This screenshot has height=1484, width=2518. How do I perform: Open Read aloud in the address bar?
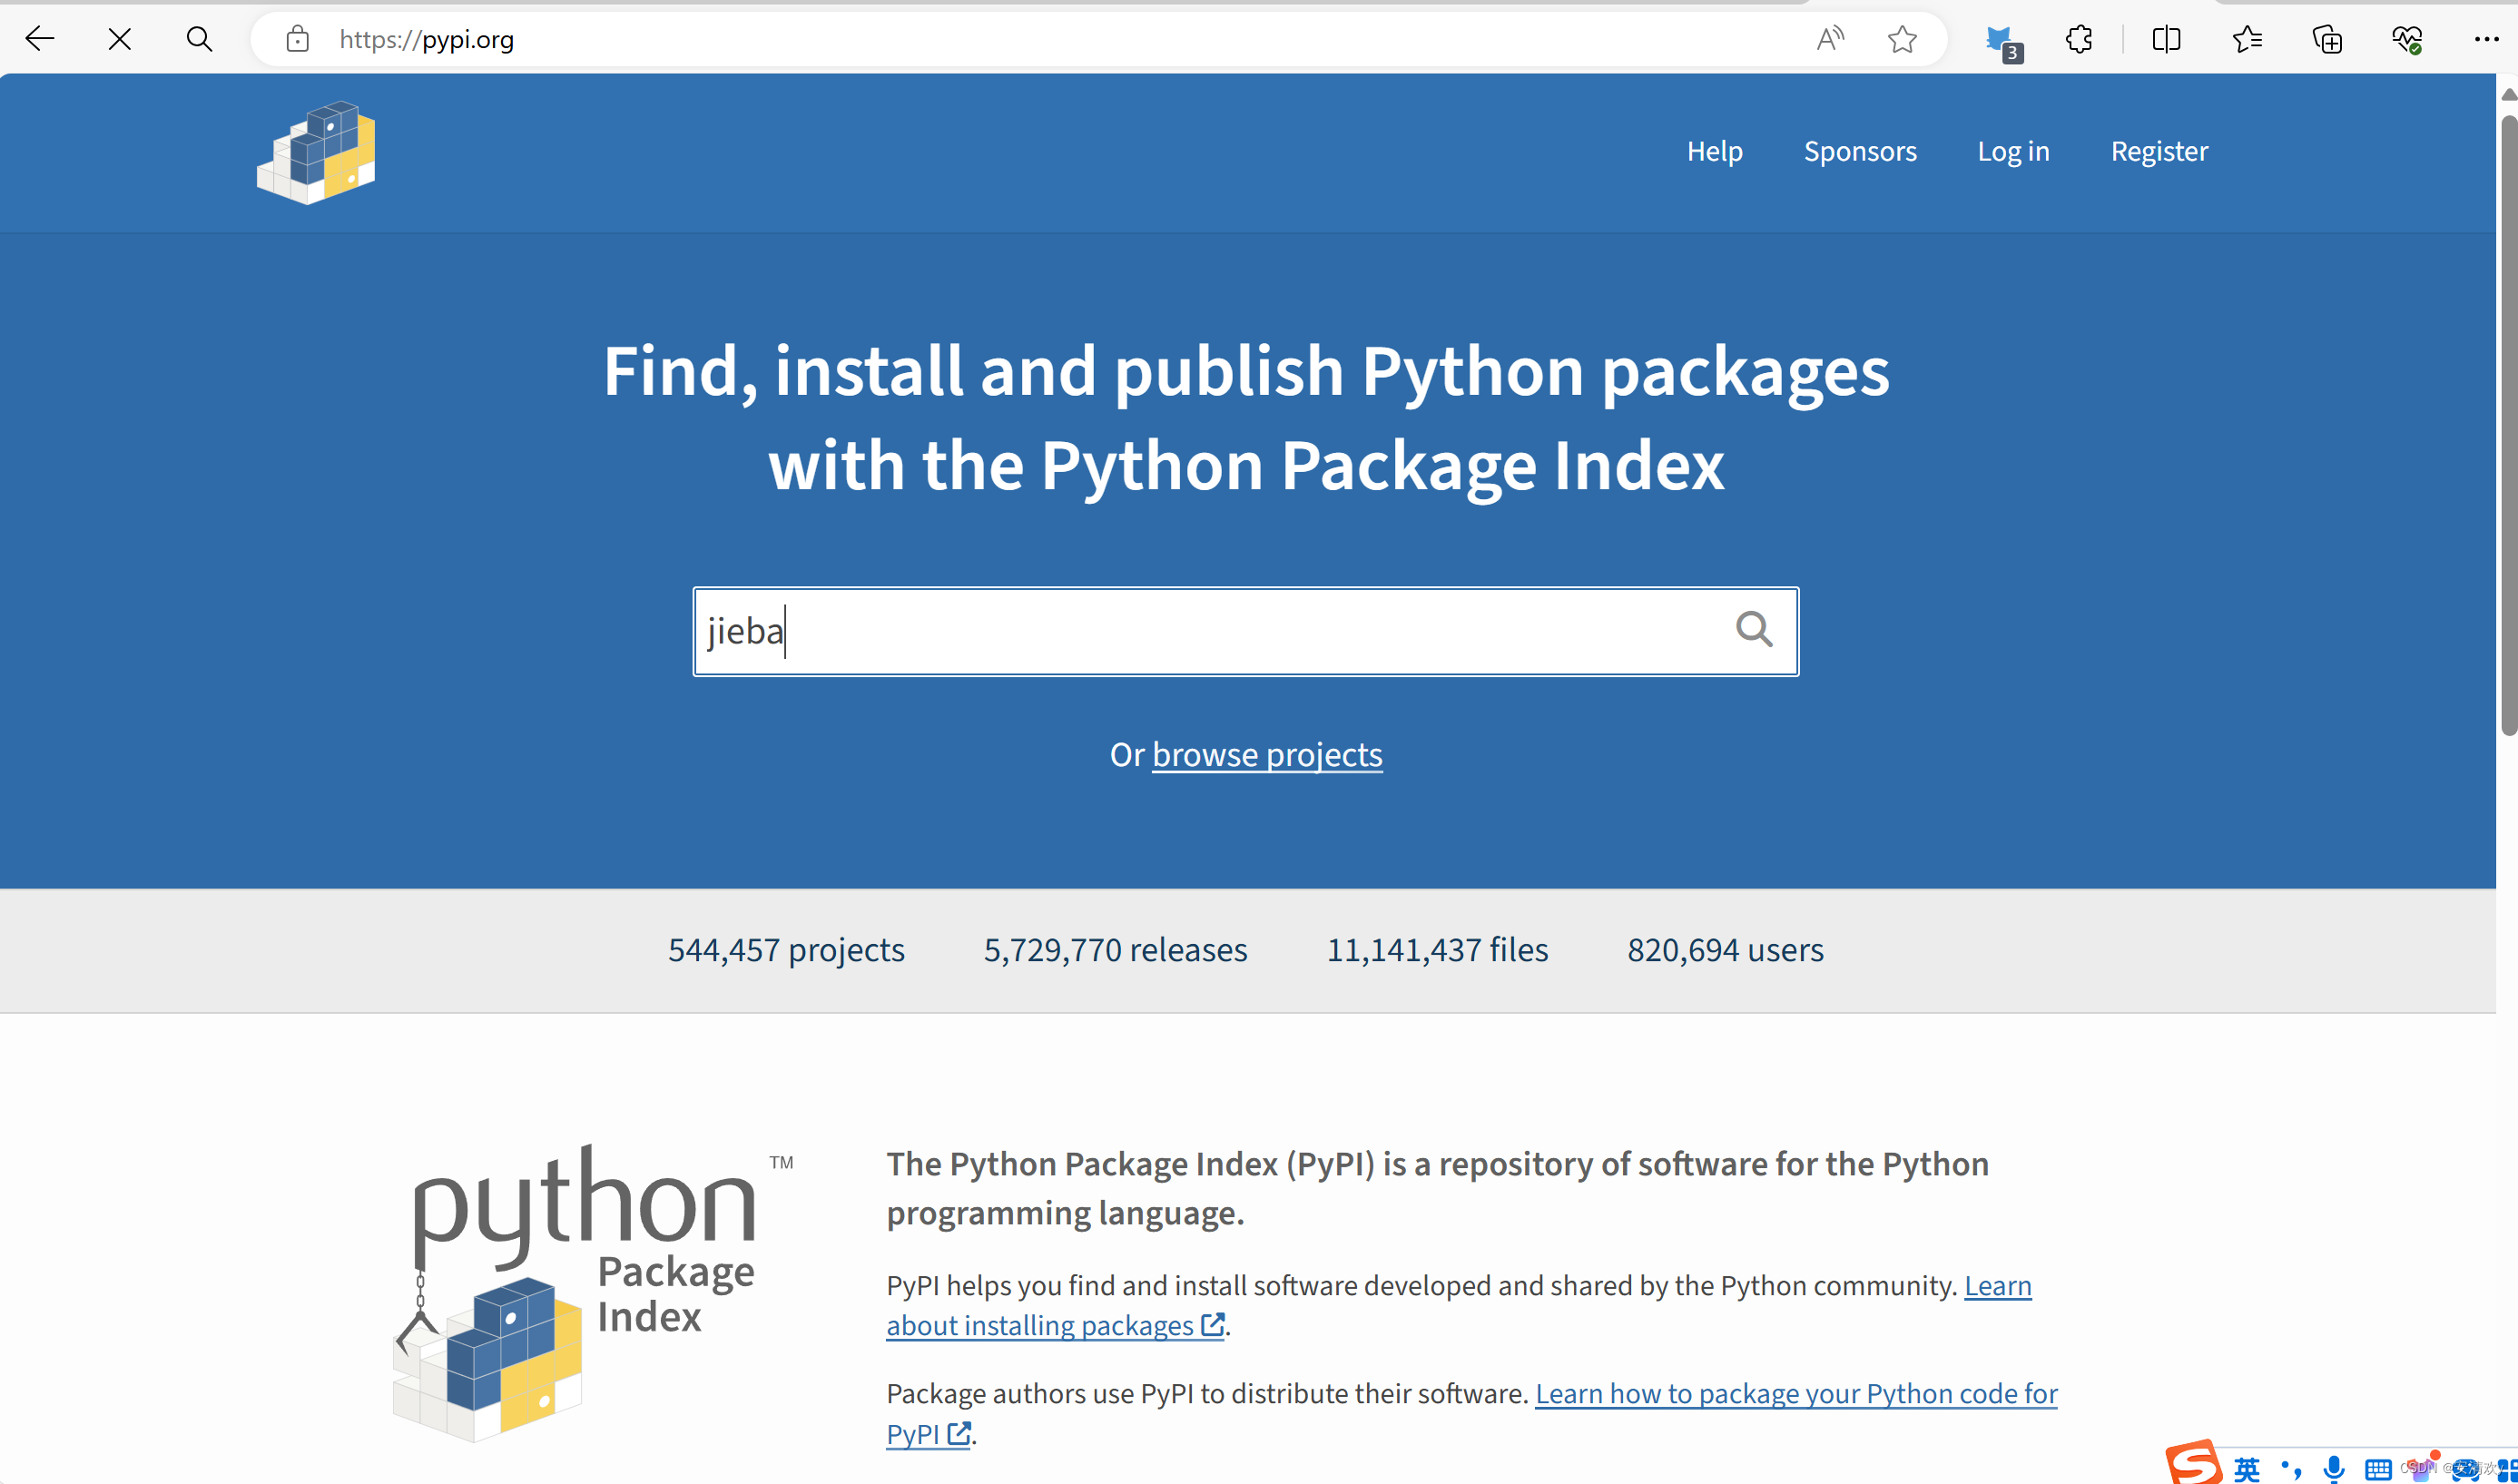coord(1829,39)
